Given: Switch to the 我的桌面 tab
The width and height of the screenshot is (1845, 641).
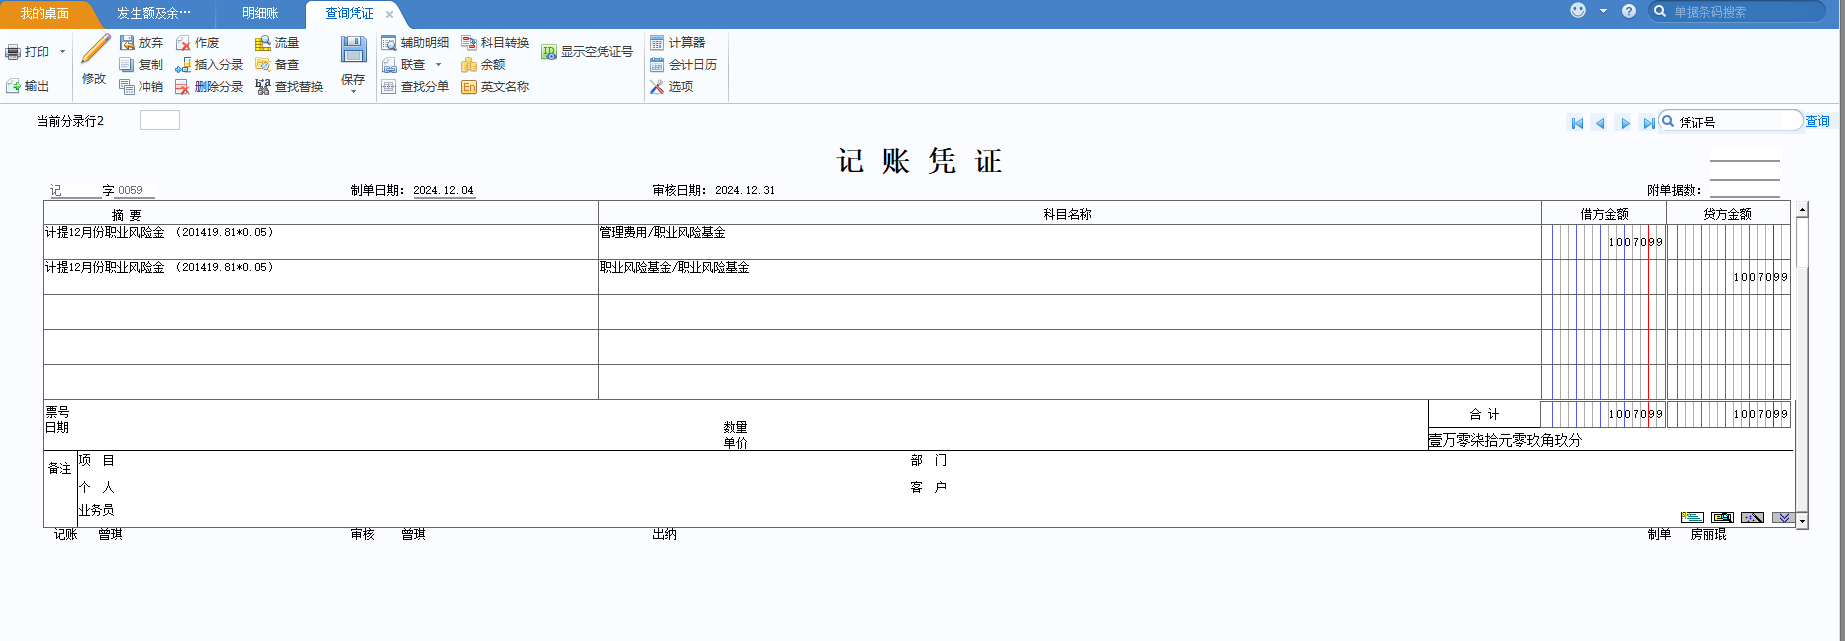Looking at the screenshot, I should 45,14.
